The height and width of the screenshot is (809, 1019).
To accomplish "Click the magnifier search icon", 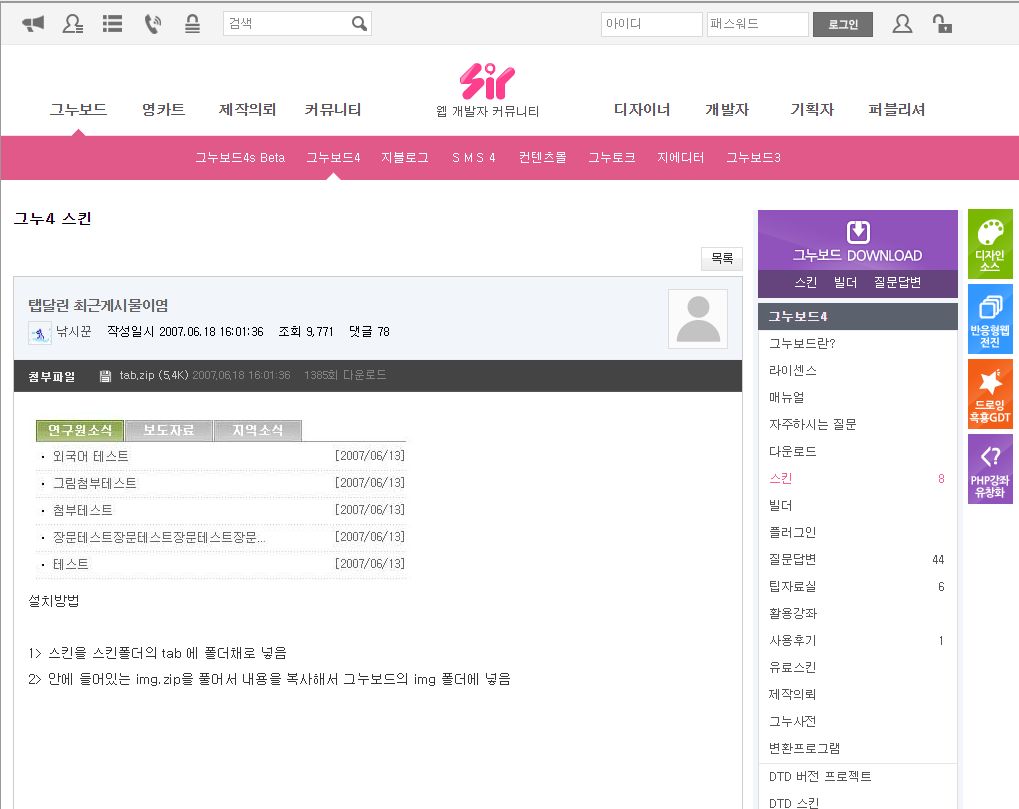I will coord(359,24).
